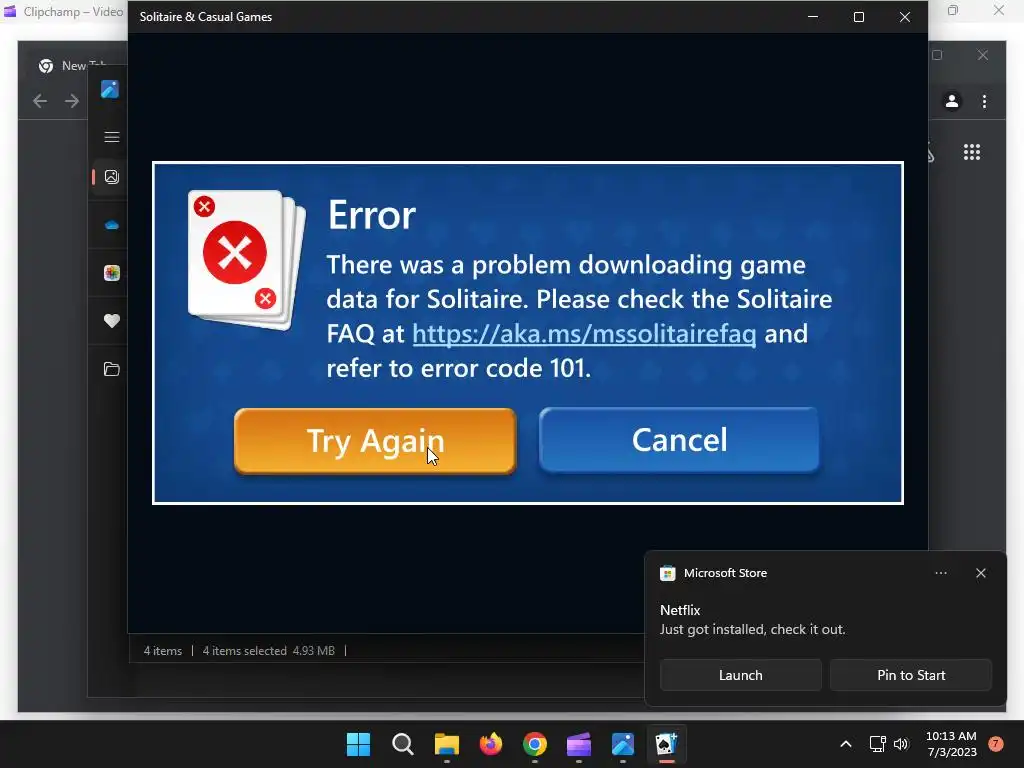Open taskbar Search
The height and width of the screenshot is (768, 1024).
[402, 744]
